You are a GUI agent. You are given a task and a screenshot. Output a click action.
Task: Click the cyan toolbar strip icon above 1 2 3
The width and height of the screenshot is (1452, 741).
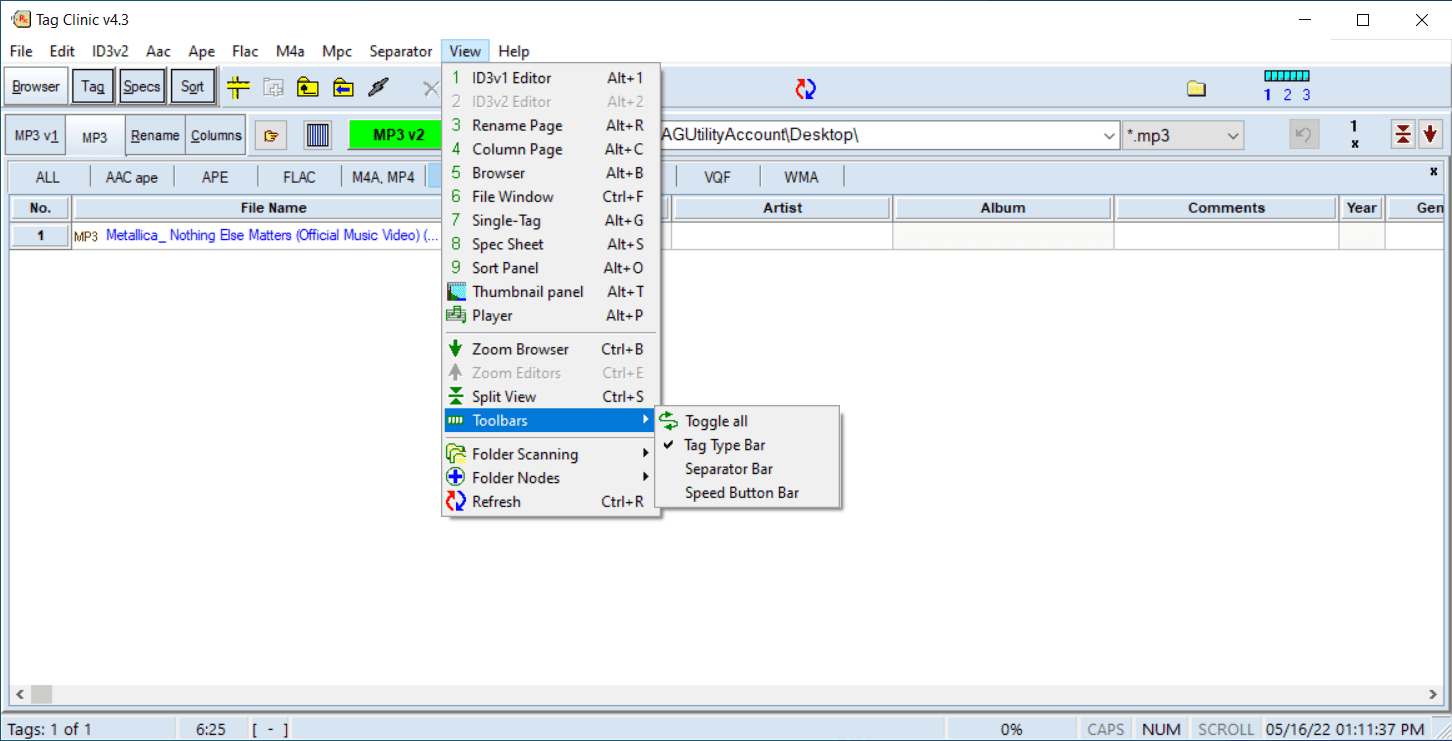(x=1287, y=75)
